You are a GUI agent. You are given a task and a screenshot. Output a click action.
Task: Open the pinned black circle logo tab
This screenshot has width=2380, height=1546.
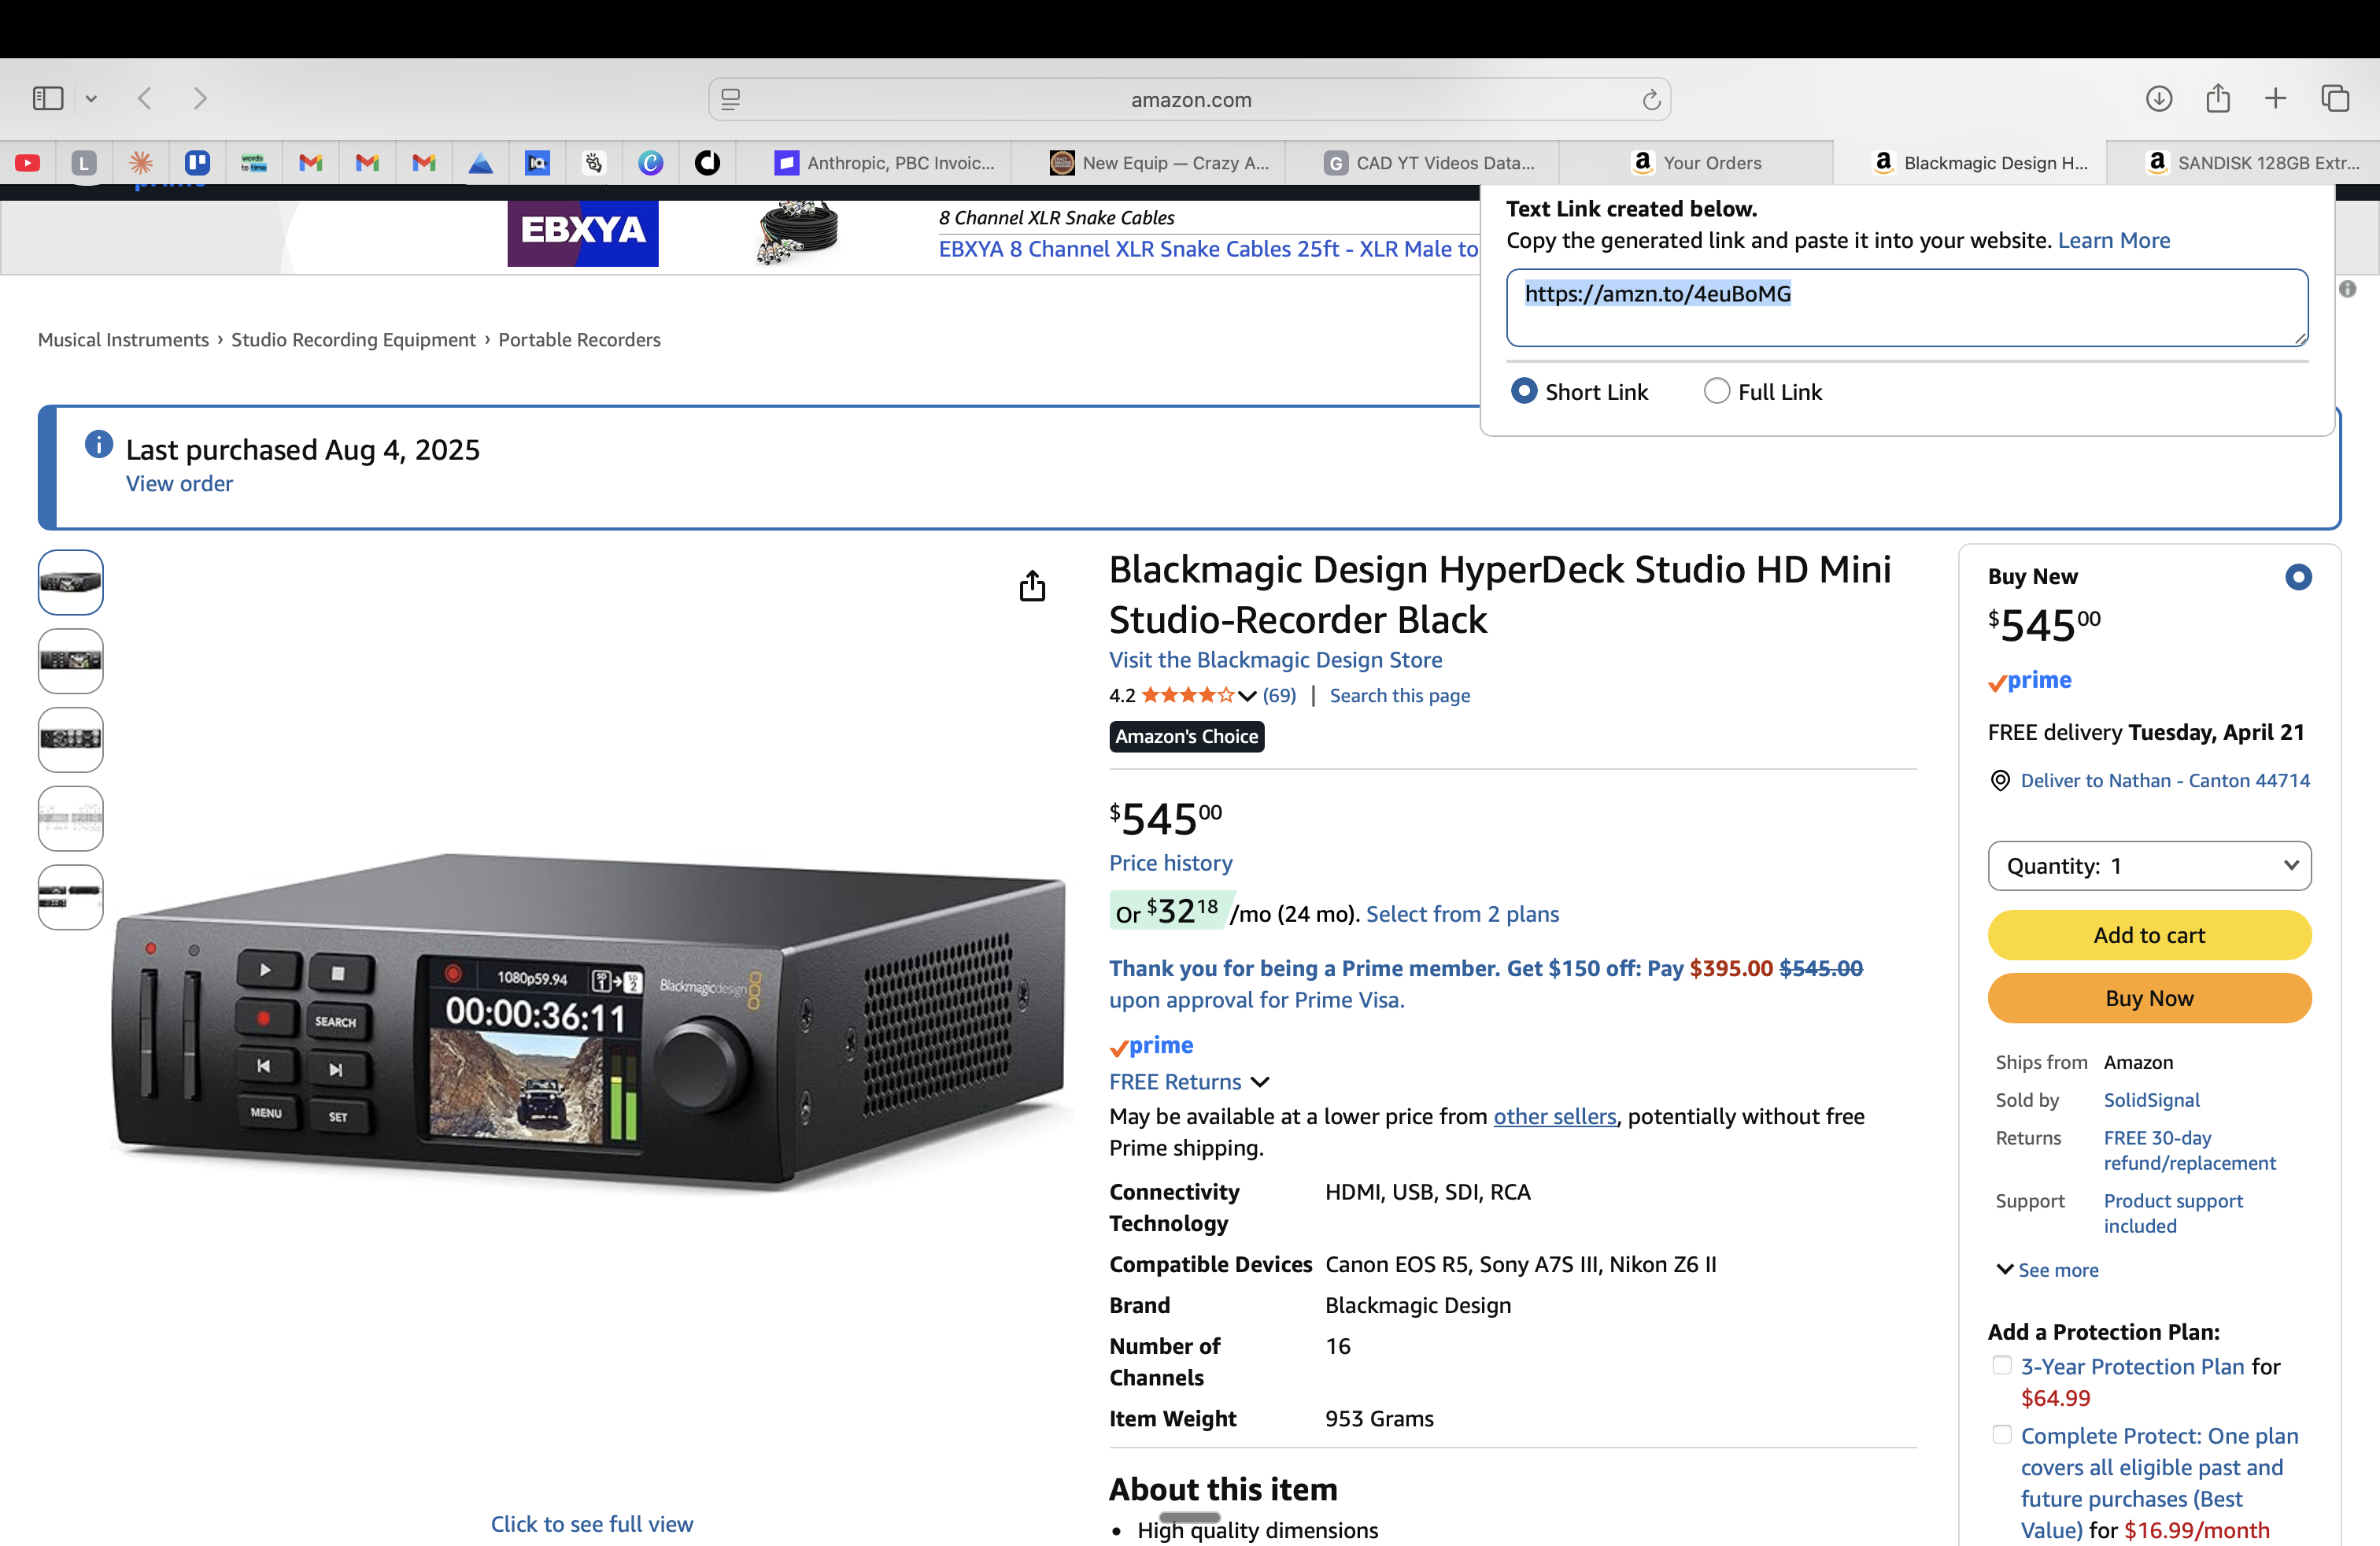tap(707, 162)
